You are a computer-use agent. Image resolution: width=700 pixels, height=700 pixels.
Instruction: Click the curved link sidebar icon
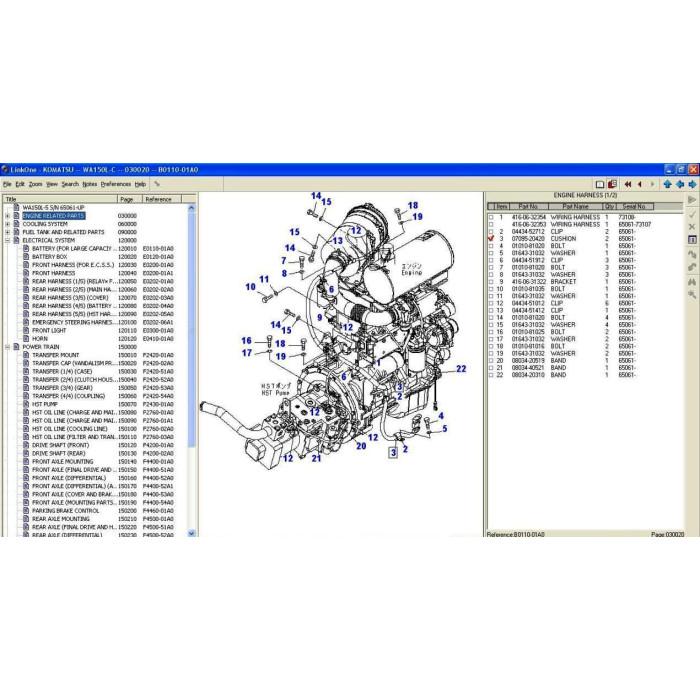(692, 267)
